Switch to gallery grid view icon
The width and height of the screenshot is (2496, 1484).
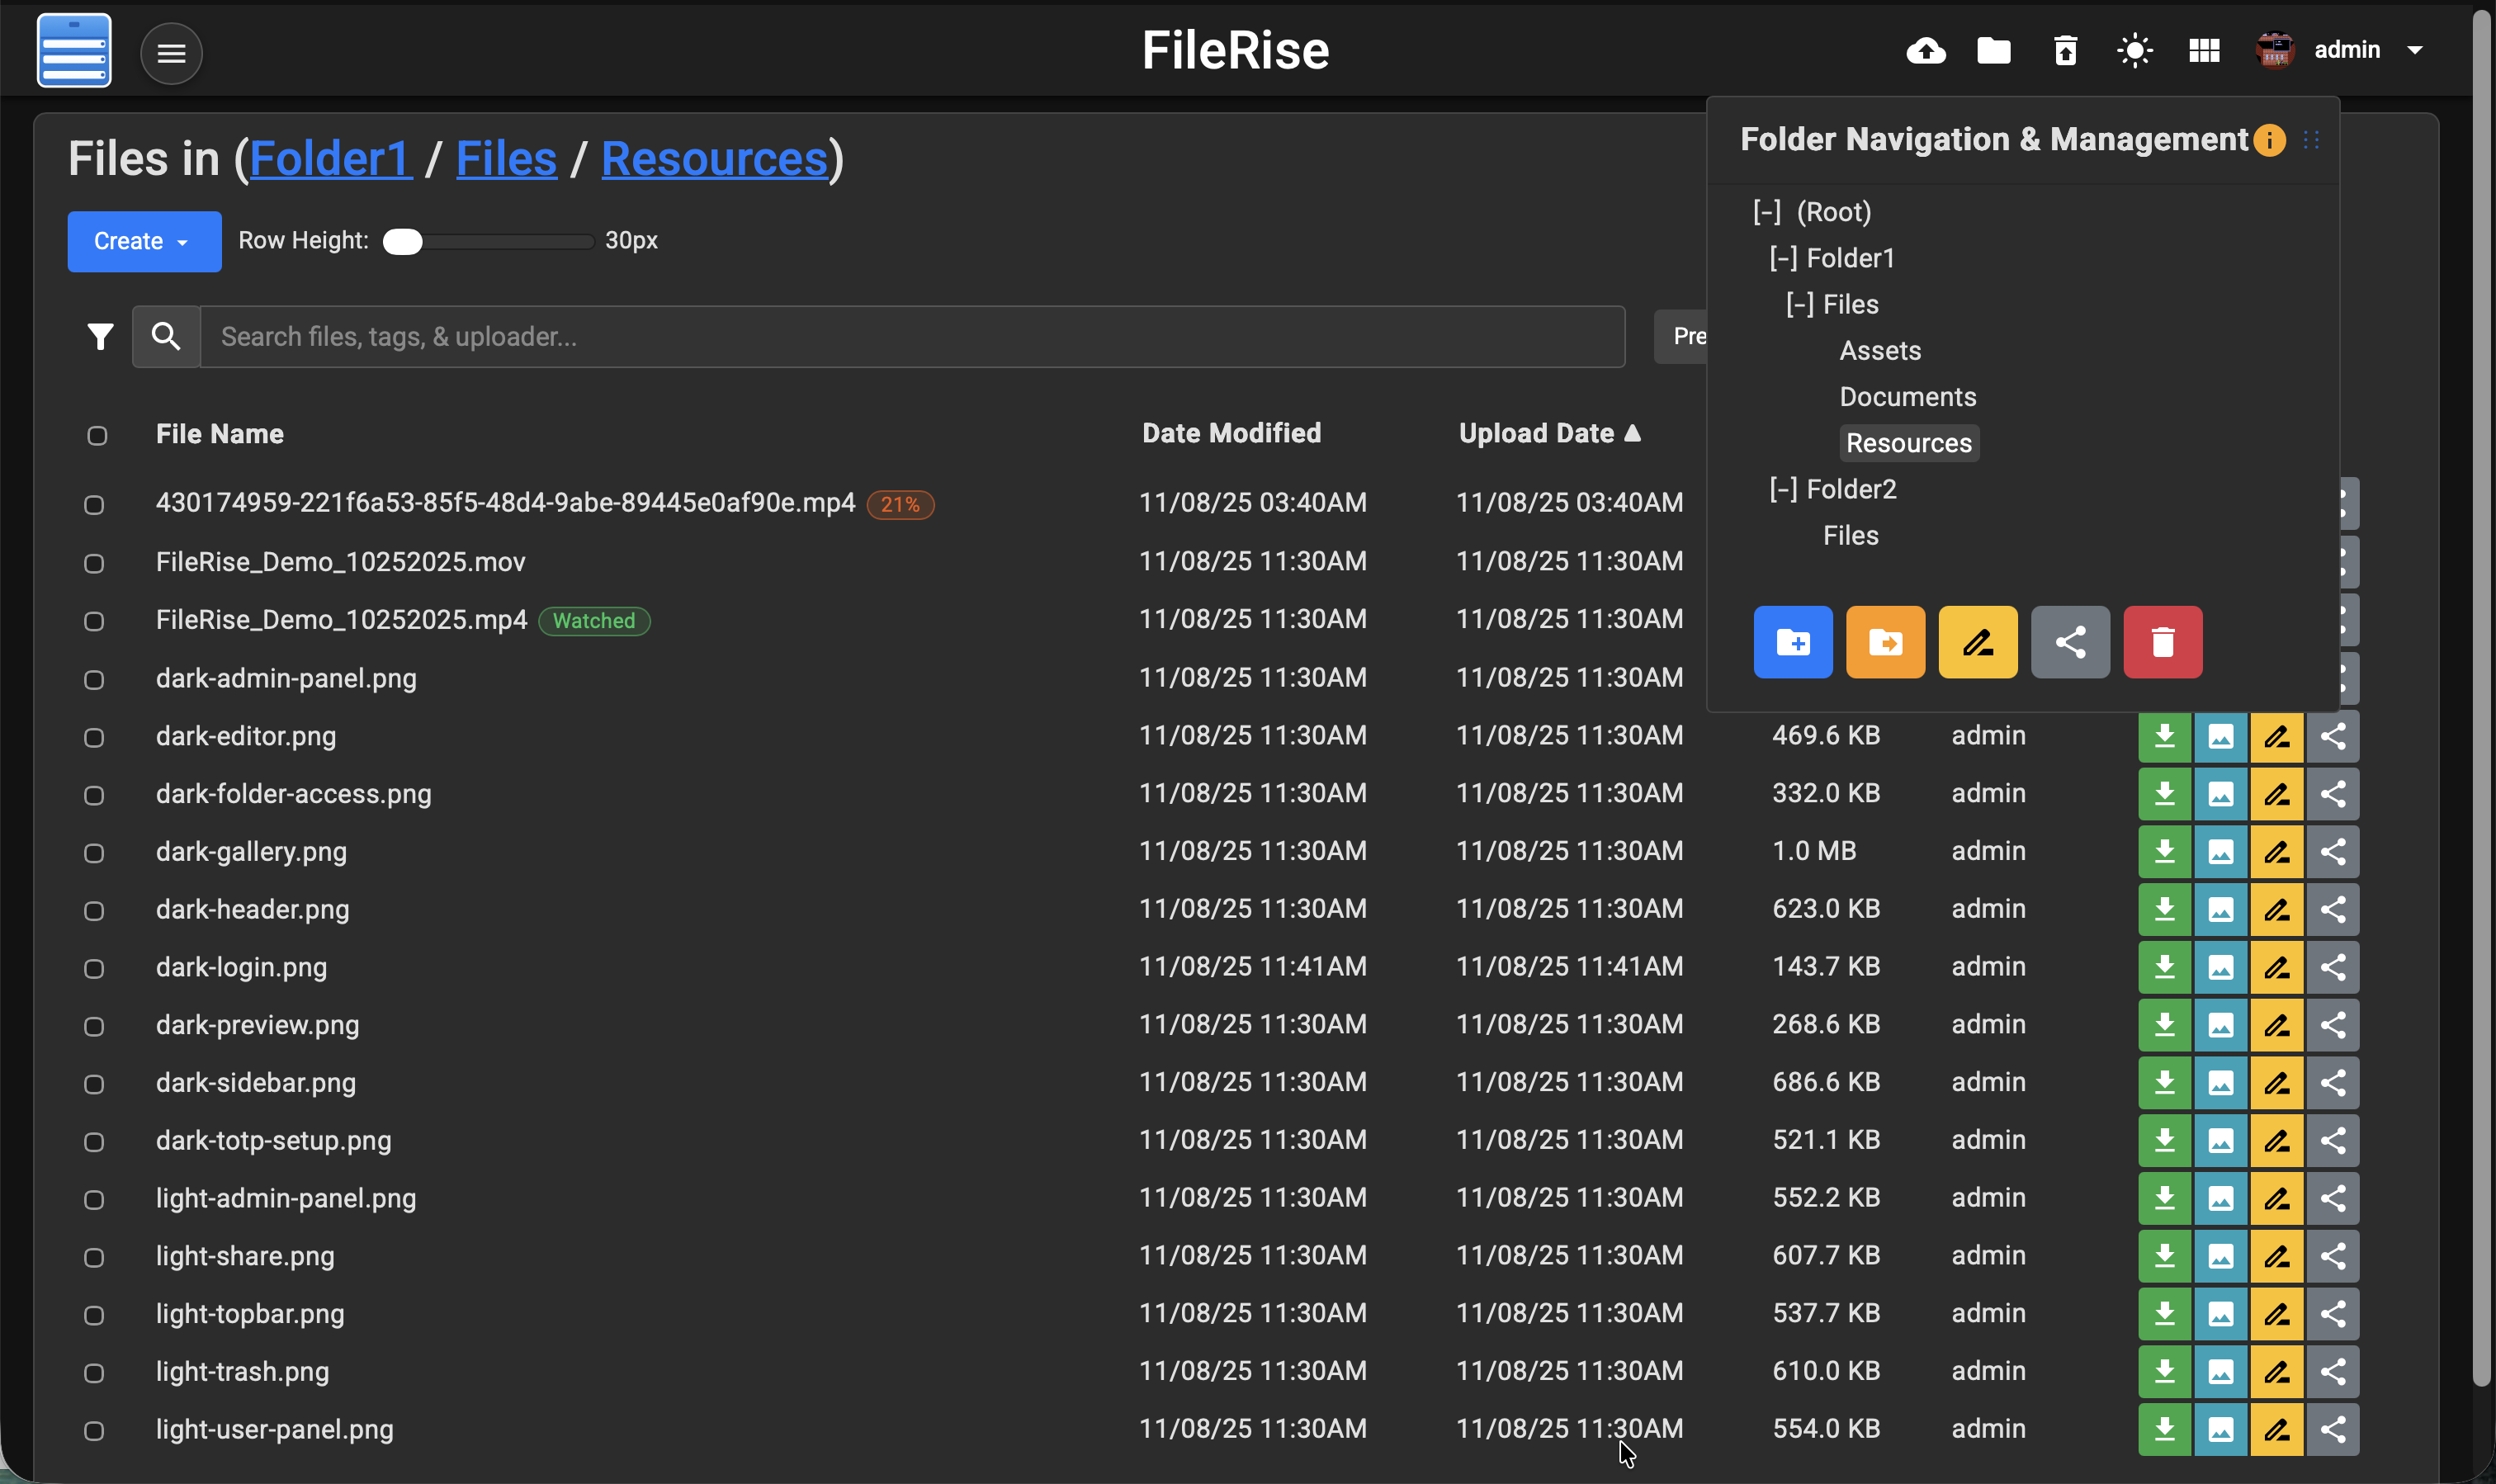coord(2204,50)
